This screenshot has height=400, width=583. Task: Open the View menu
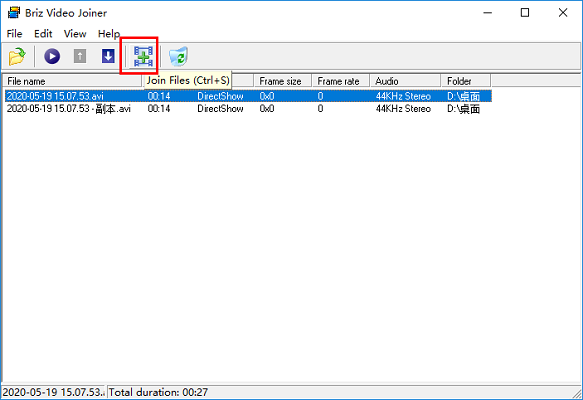pyautogui.click(x=75, y=34)
